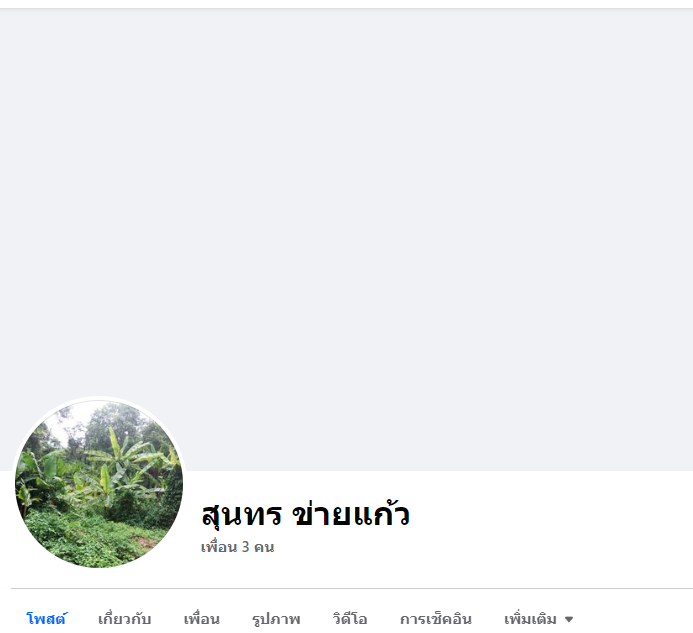Open about info via the เกี่ยวกับ label

pos(125,618)
